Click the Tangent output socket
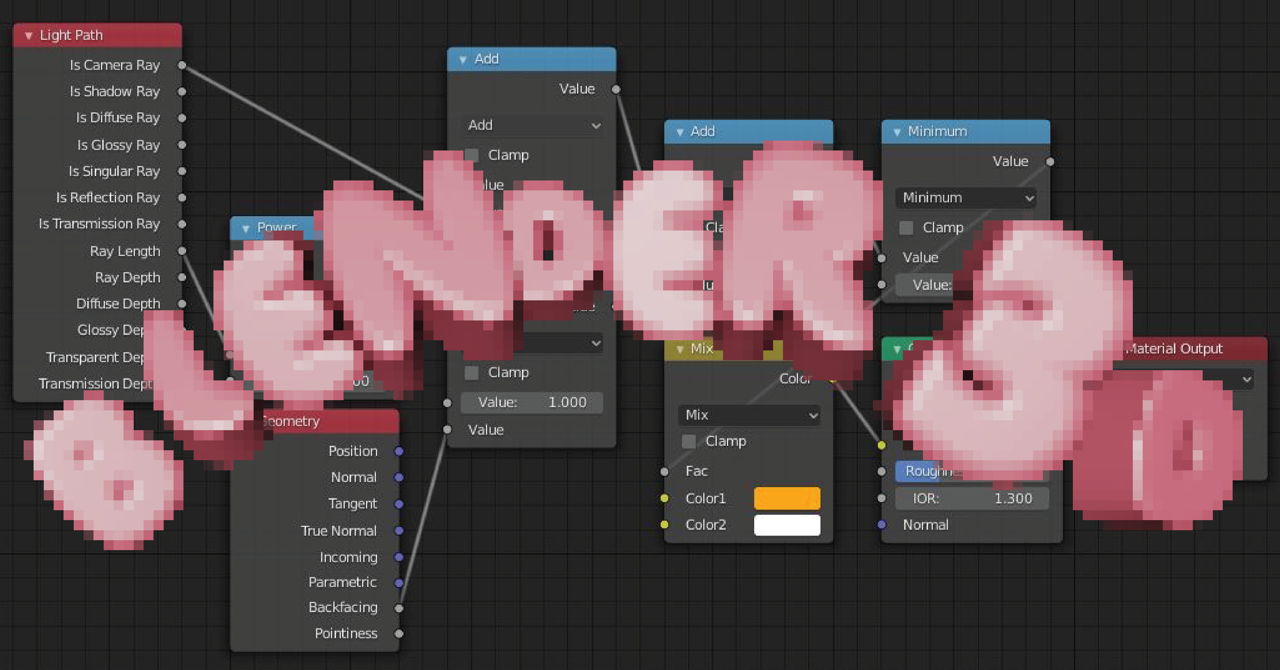This screenshot has width=1280, height=670. (399, 504)
